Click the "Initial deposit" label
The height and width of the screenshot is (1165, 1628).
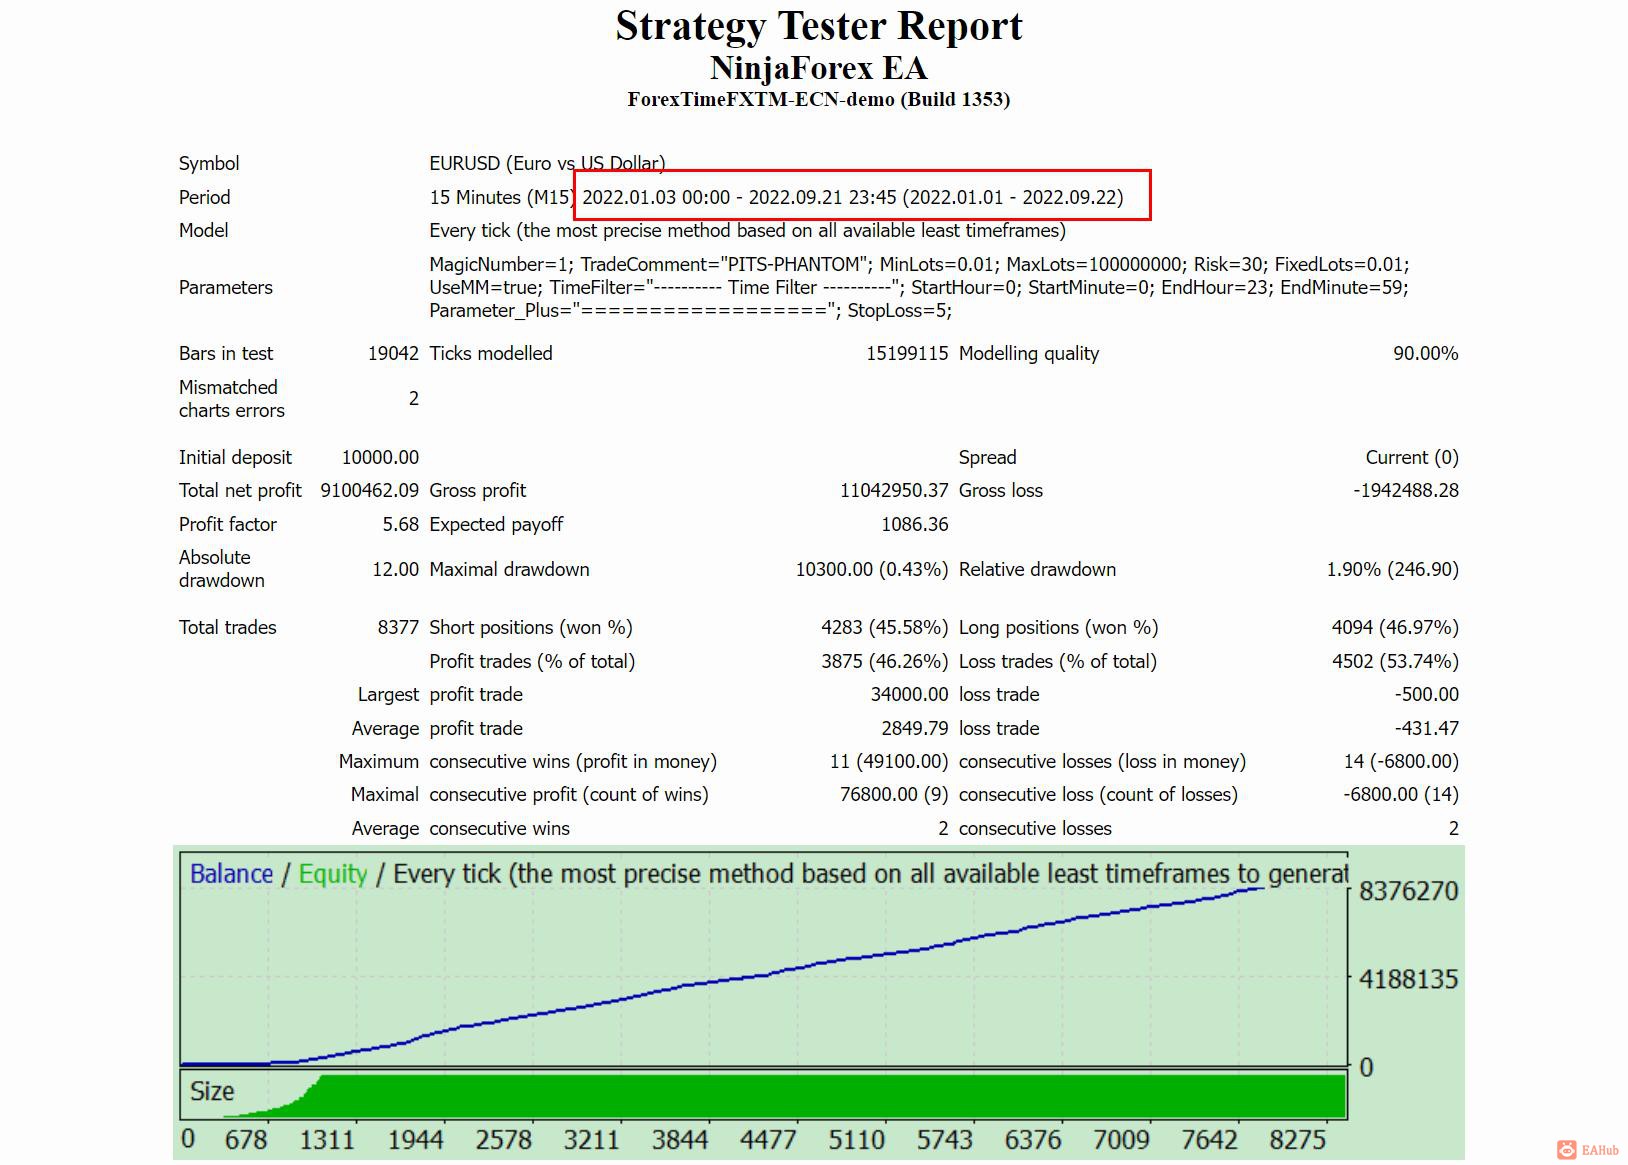[x=235, y=457]
